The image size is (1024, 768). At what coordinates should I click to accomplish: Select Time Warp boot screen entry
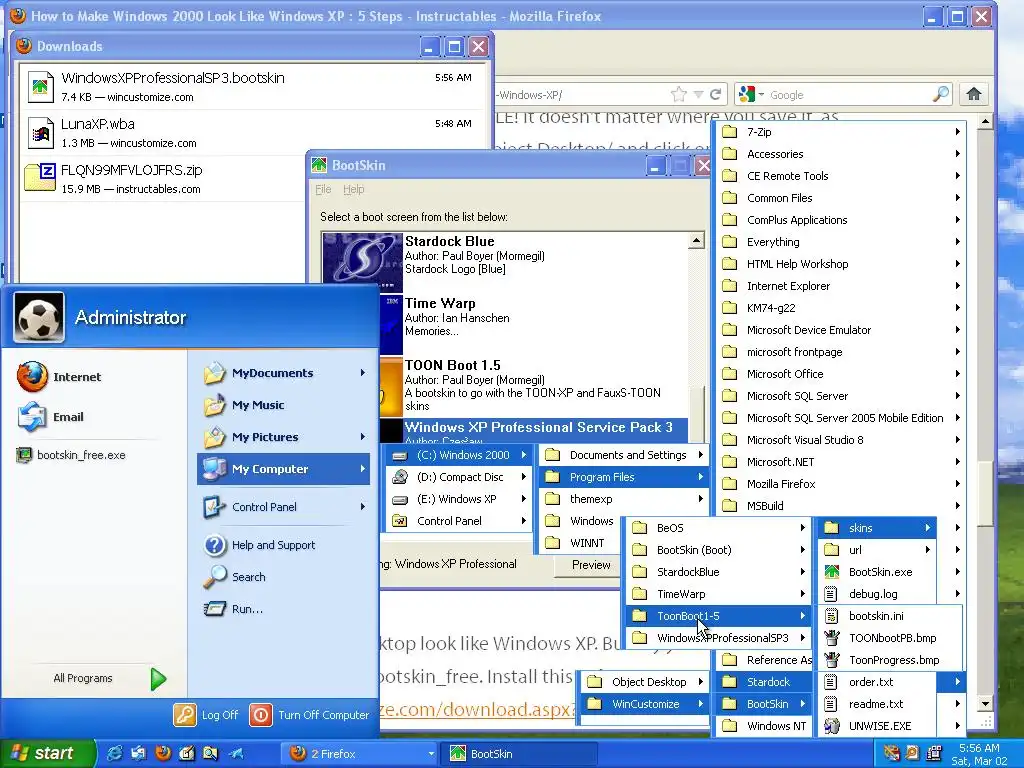(x=533, y=324)
